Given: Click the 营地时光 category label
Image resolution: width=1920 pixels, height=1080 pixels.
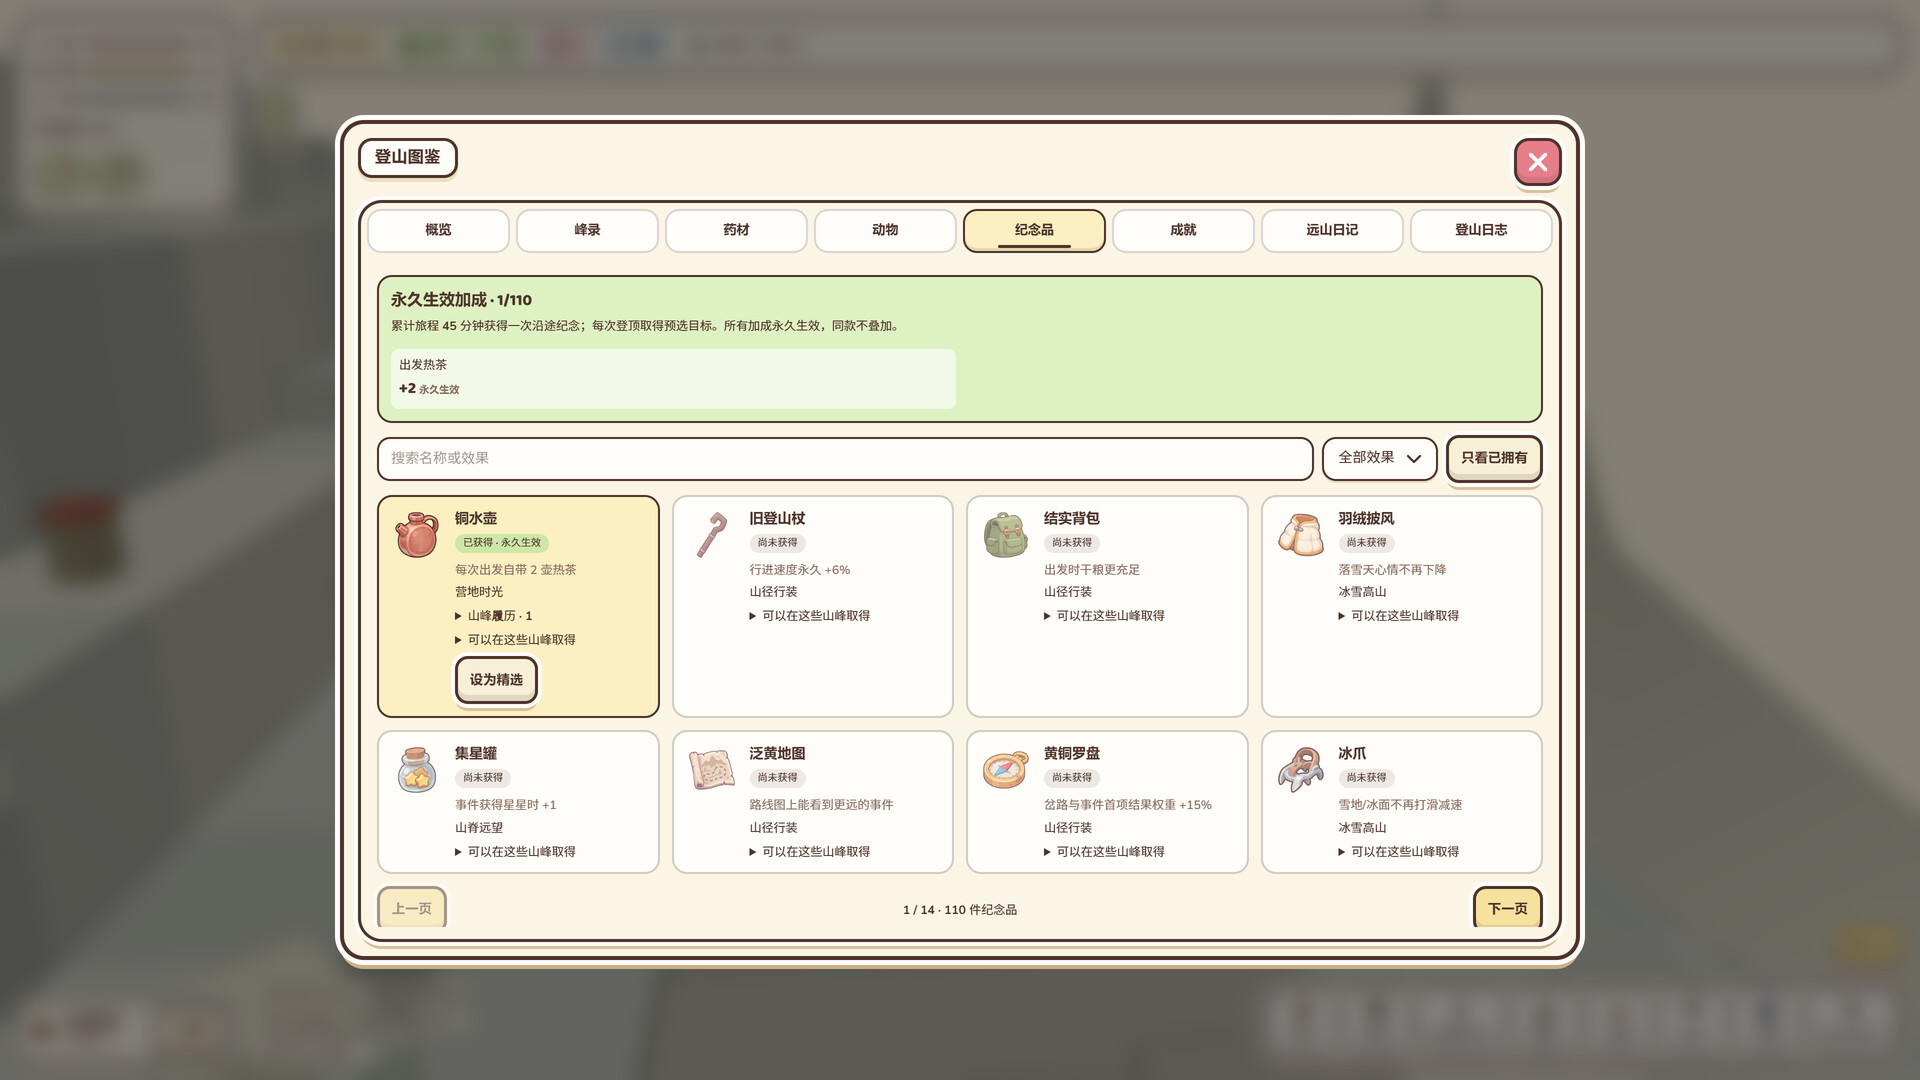Looking at the screenshot, I should 479,592.
